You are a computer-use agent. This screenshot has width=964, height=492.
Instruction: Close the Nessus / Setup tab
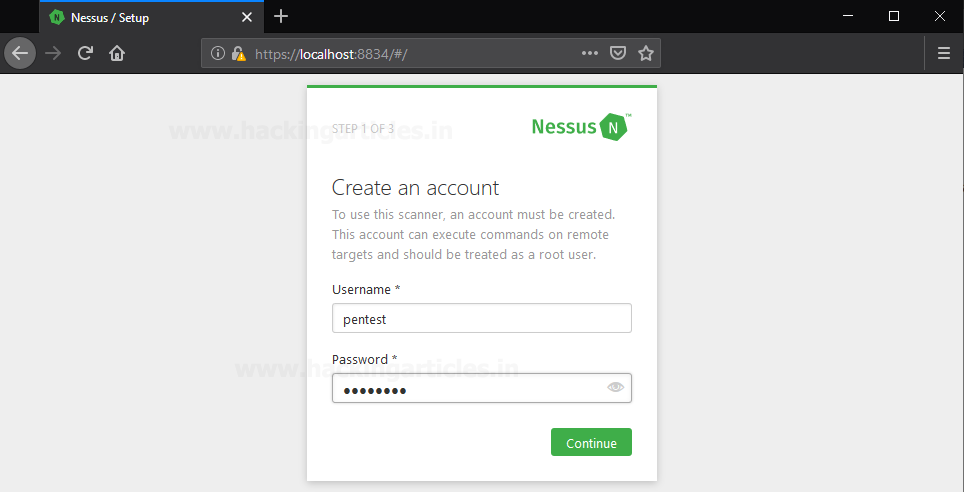click(247, 17)
